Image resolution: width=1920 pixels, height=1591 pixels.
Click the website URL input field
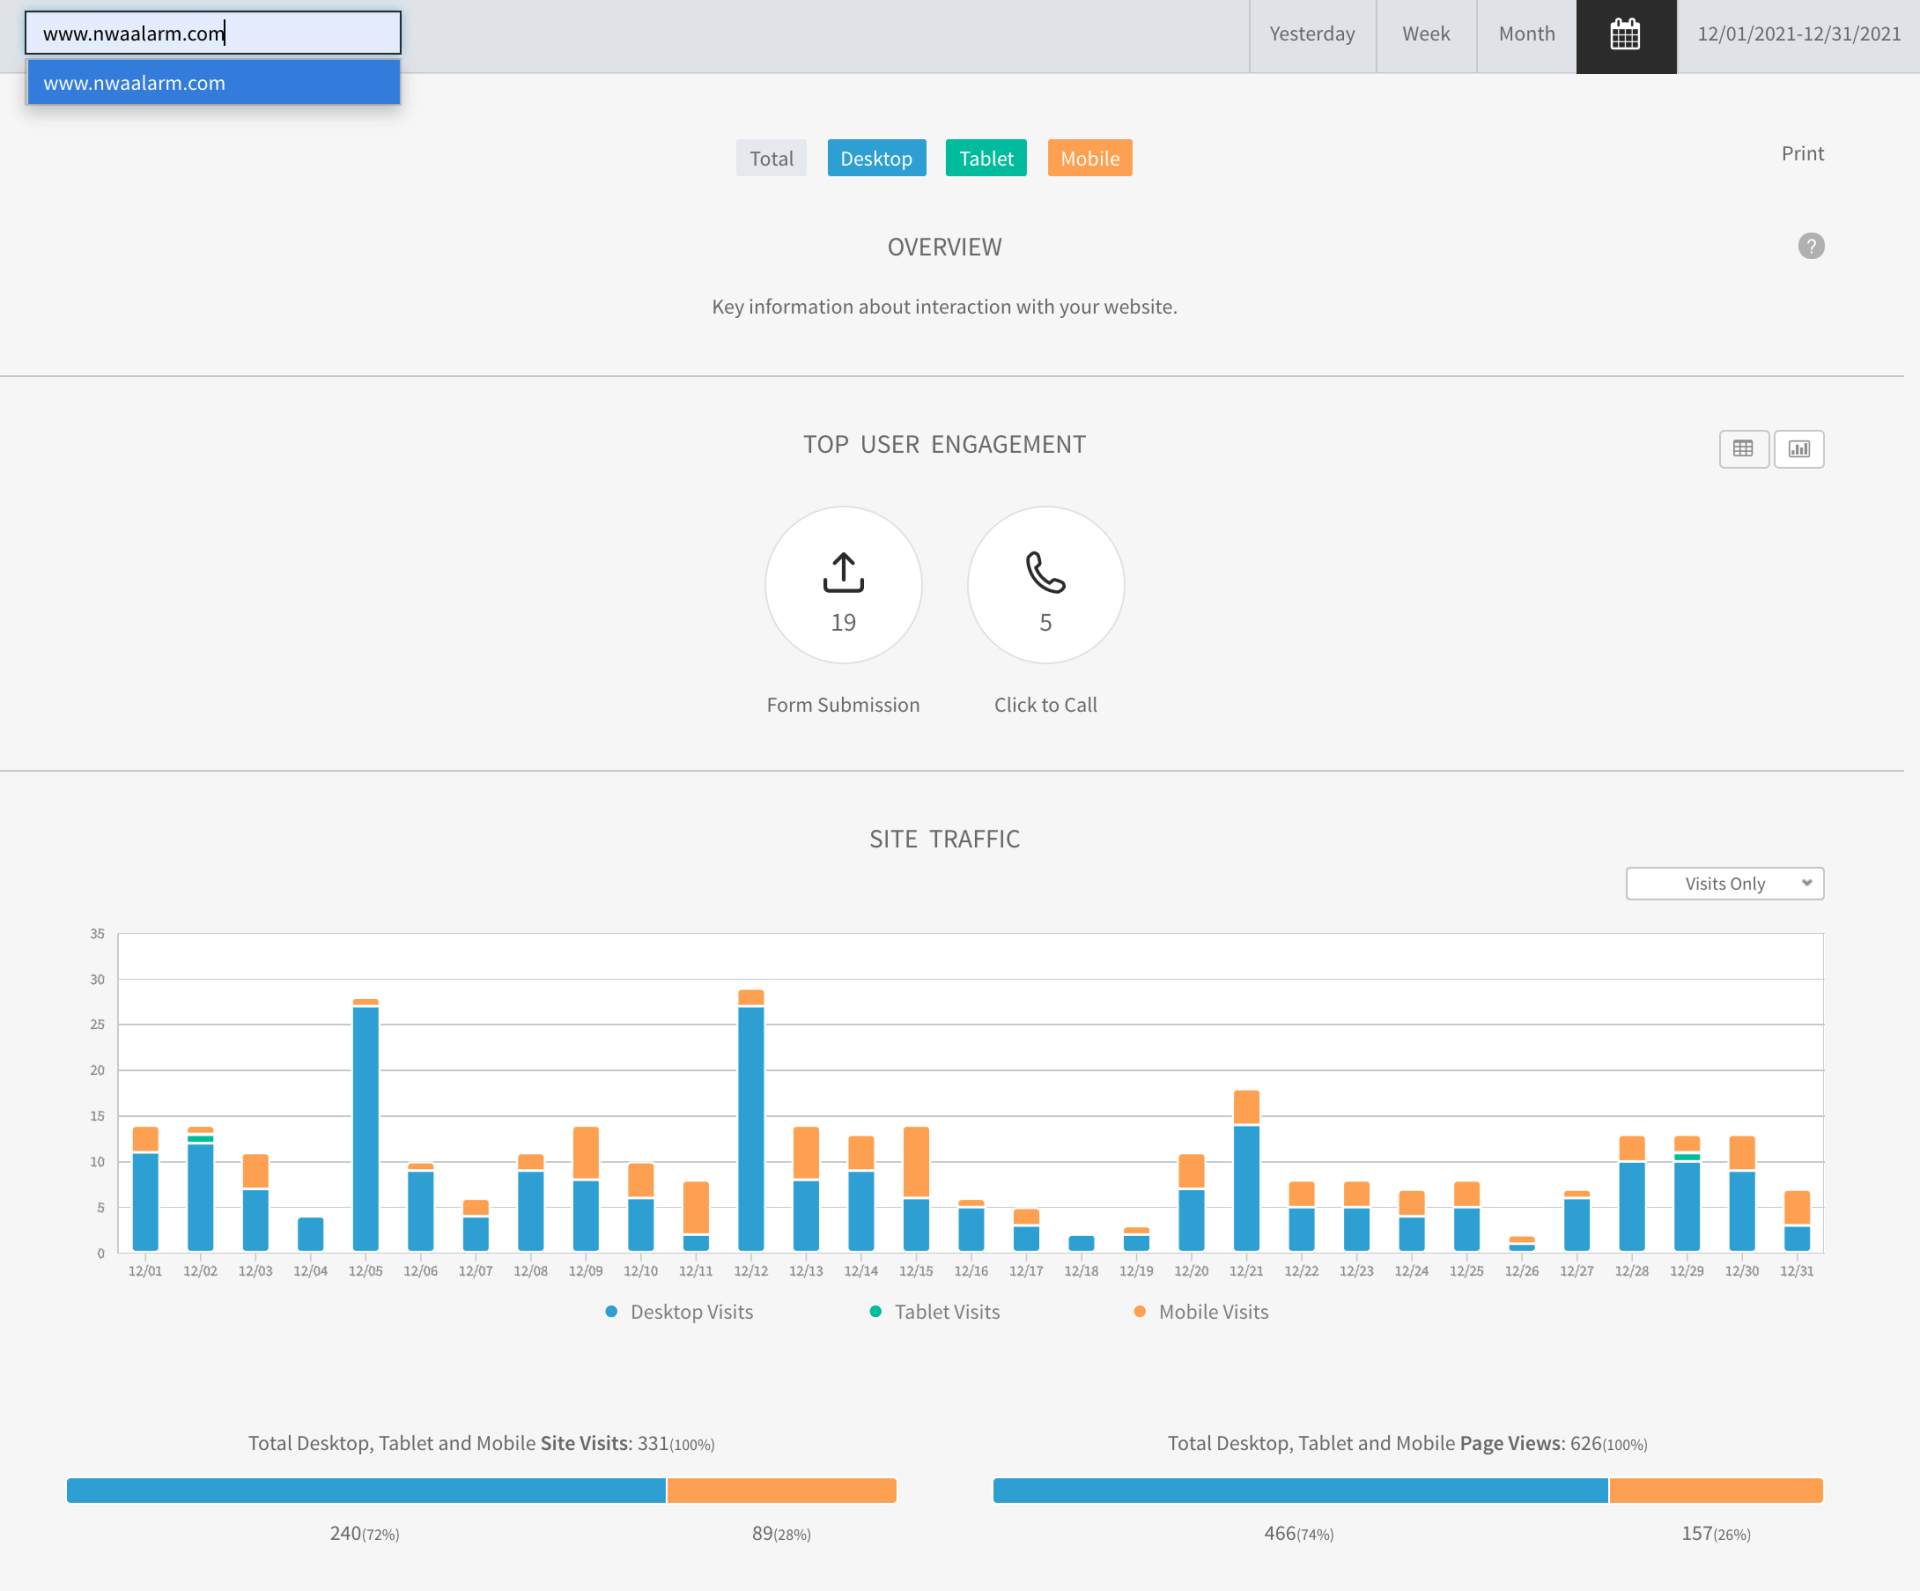click(213, 33)
